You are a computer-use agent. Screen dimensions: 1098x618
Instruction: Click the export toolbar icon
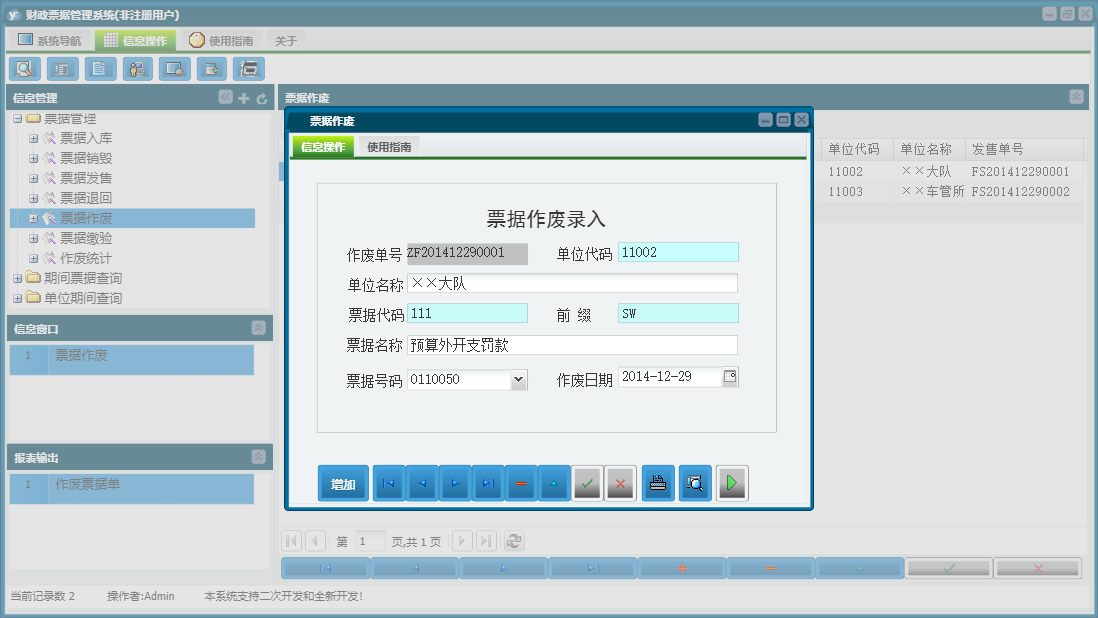pos(212,68)
